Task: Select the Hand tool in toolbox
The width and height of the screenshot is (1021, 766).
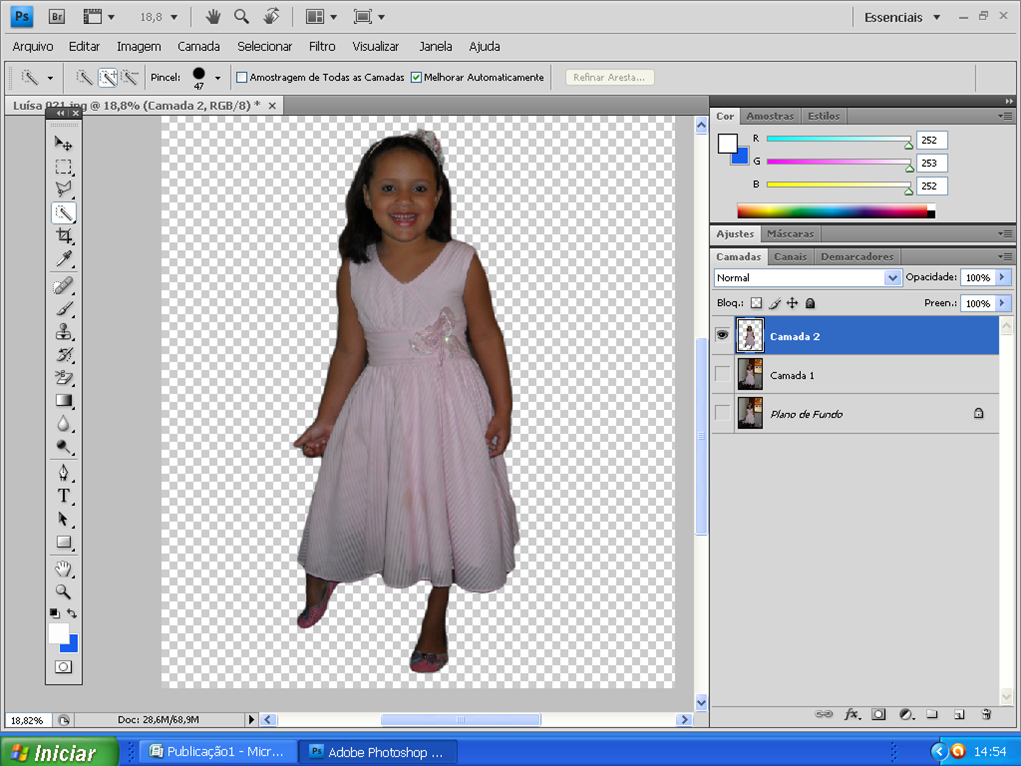Action: point(64,568)
